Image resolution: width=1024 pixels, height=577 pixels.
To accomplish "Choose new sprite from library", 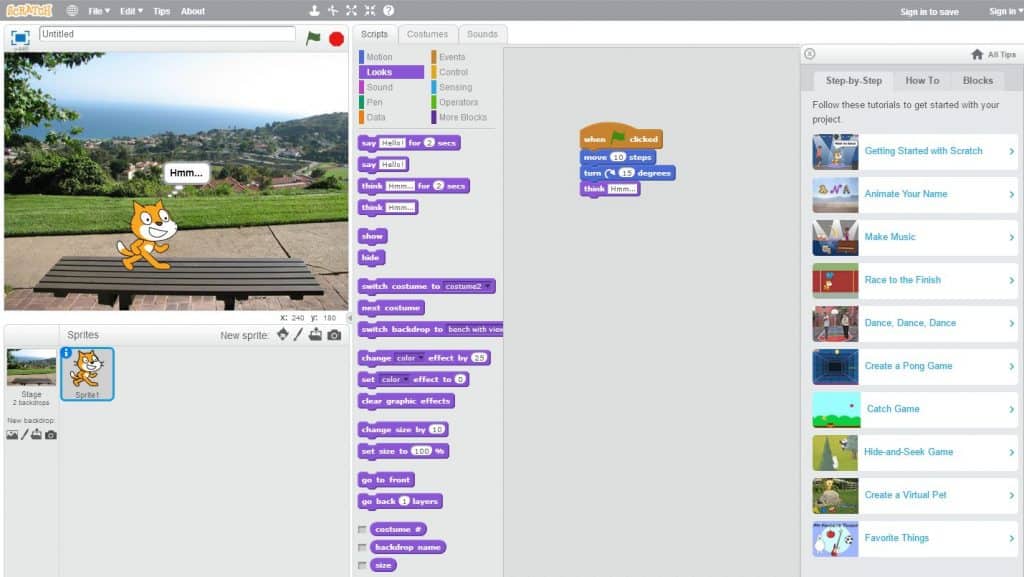I will [282, 335].
